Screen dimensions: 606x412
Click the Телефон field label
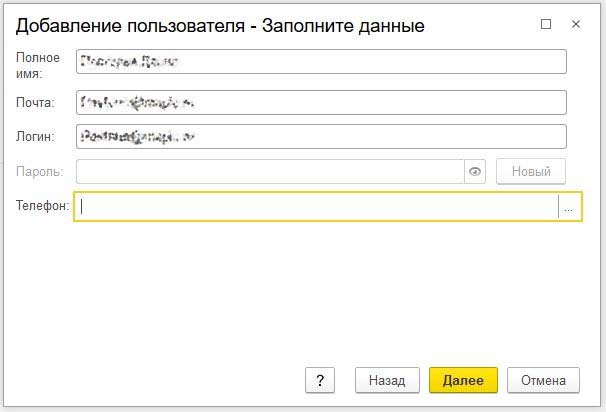42,206
